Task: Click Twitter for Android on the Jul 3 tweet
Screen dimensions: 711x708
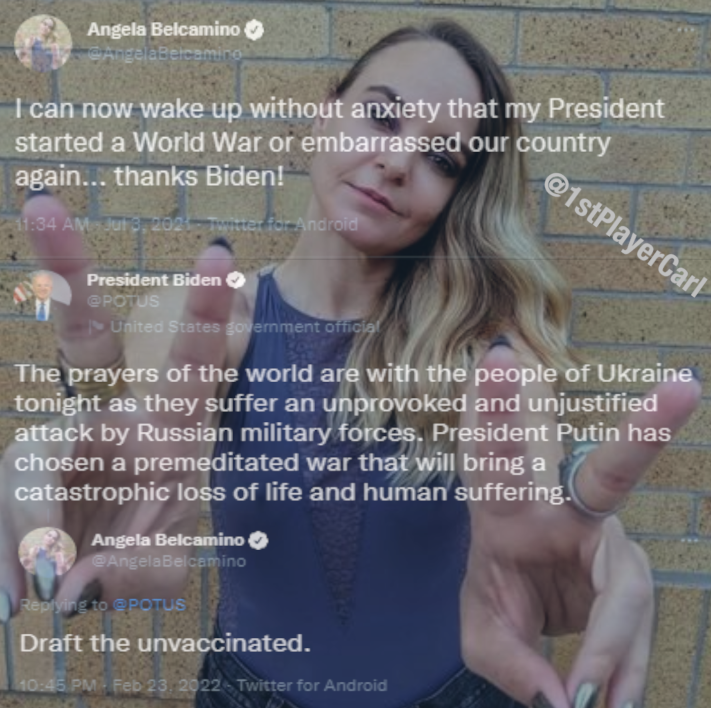Action: point(283,224)
